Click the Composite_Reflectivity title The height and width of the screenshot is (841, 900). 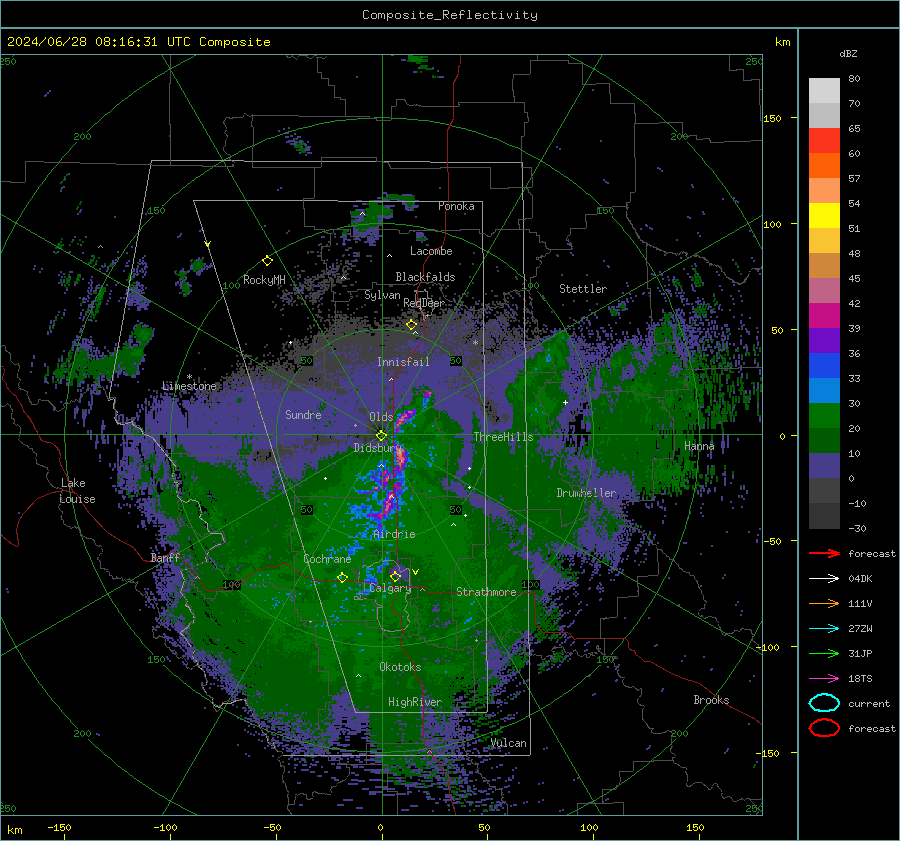coord(450,15)
